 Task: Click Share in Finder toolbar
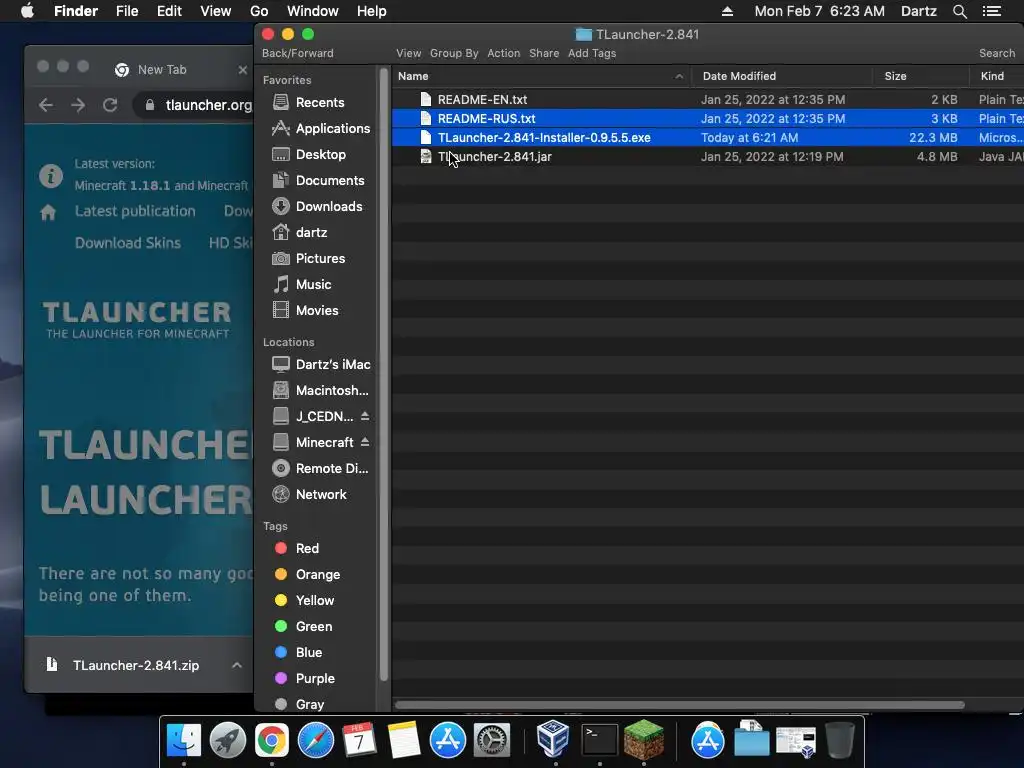(544, 54)
